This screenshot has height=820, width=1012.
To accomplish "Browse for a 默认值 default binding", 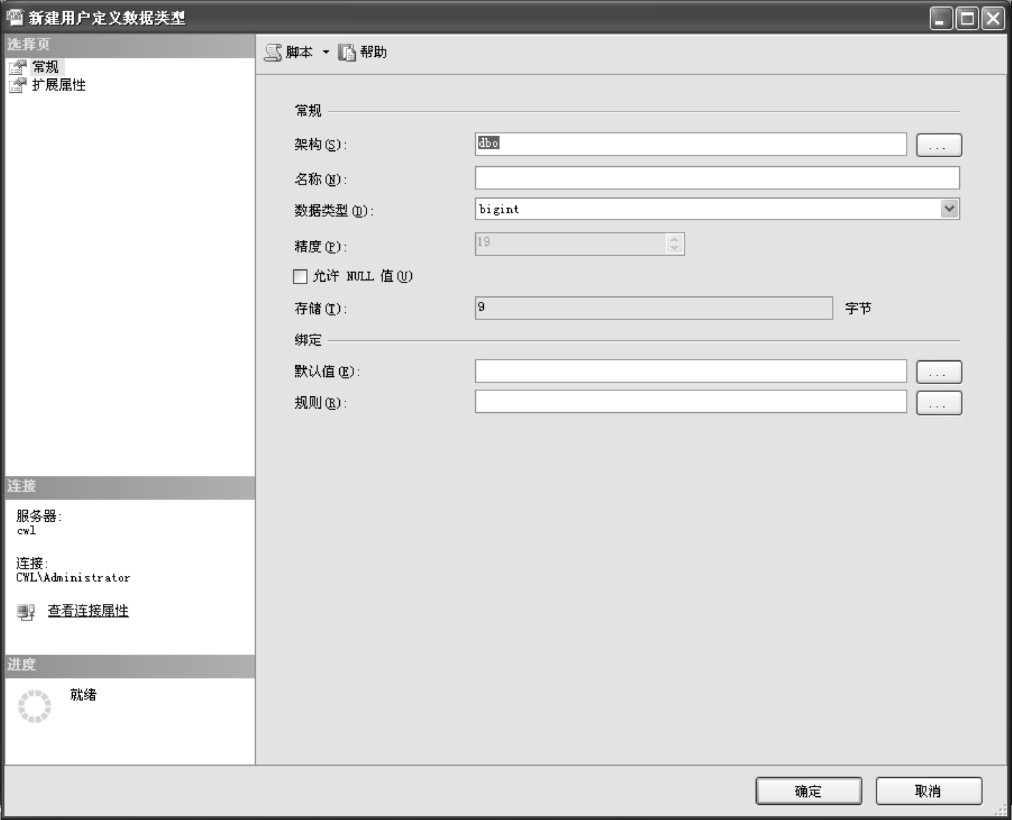I will 939,372.
